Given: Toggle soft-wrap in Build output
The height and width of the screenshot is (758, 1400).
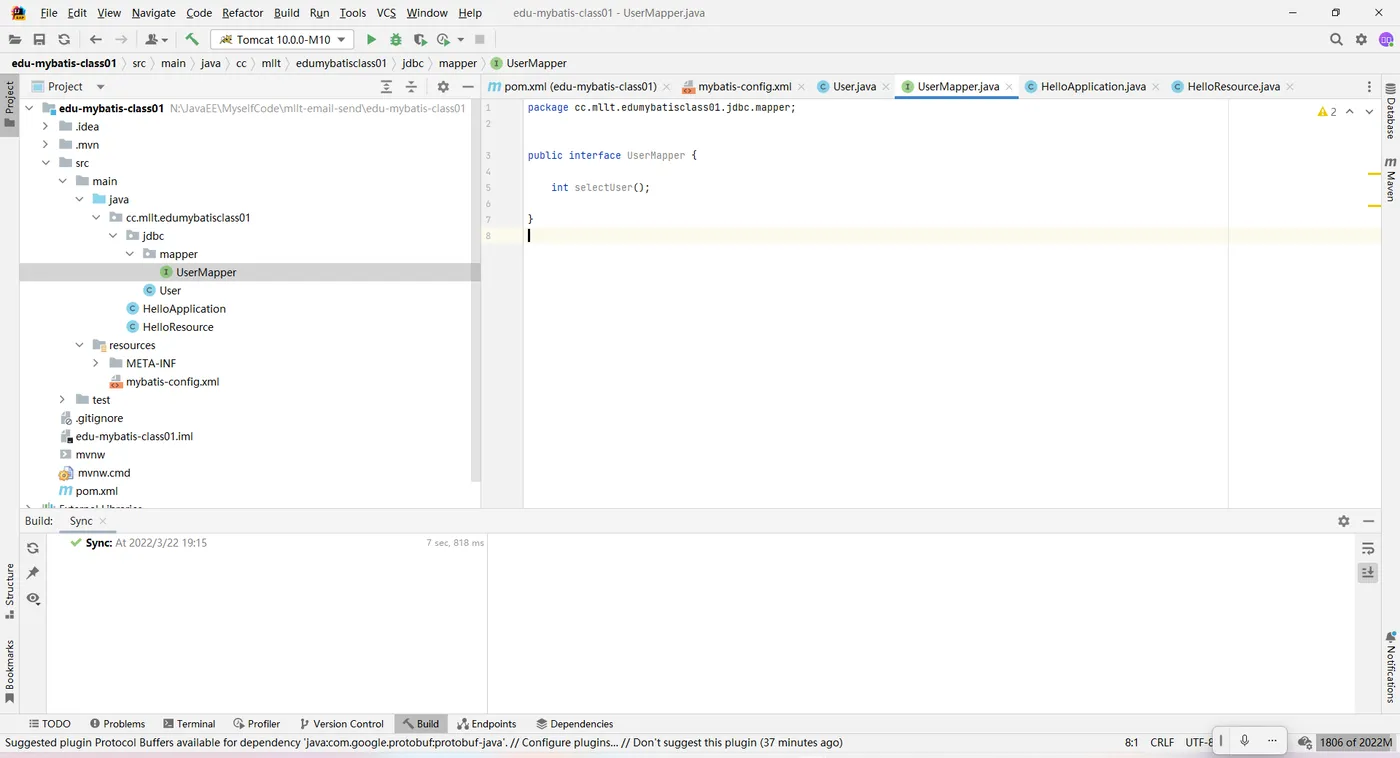Looking at the screenshot, I should pos(1368,548).
